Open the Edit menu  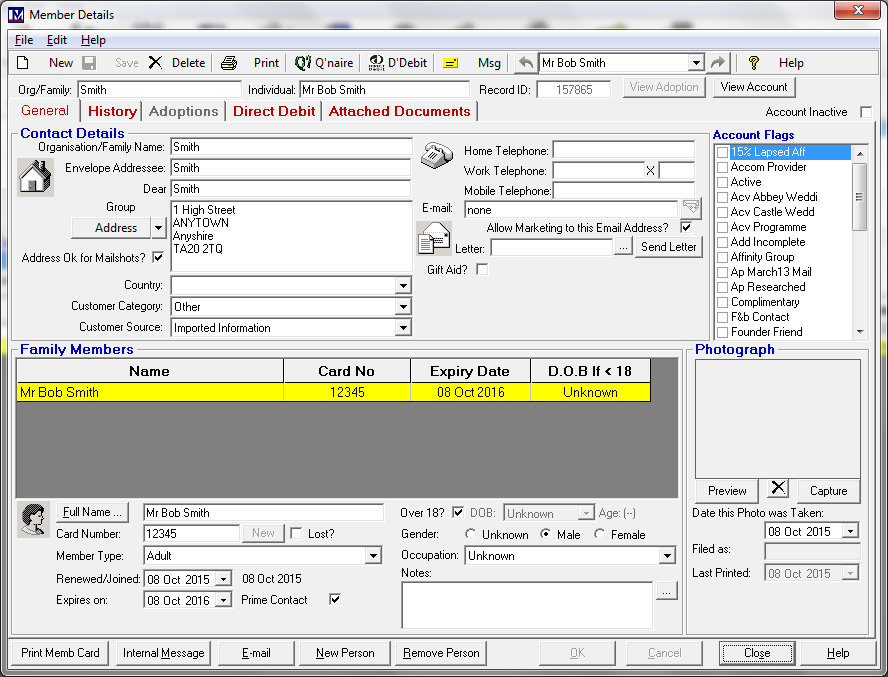[x=57, y=40]
